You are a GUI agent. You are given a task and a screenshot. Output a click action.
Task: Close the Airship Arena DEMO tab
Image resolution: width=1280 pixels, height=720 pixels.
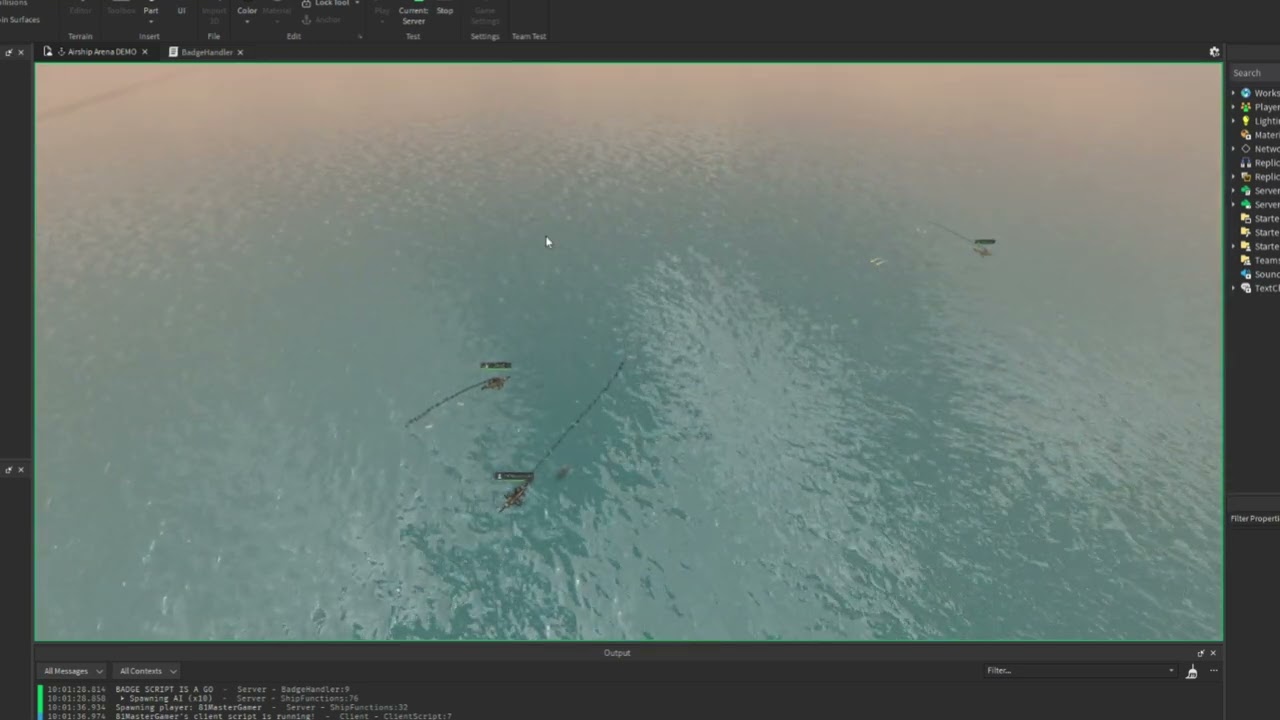(x=145, y=52)
